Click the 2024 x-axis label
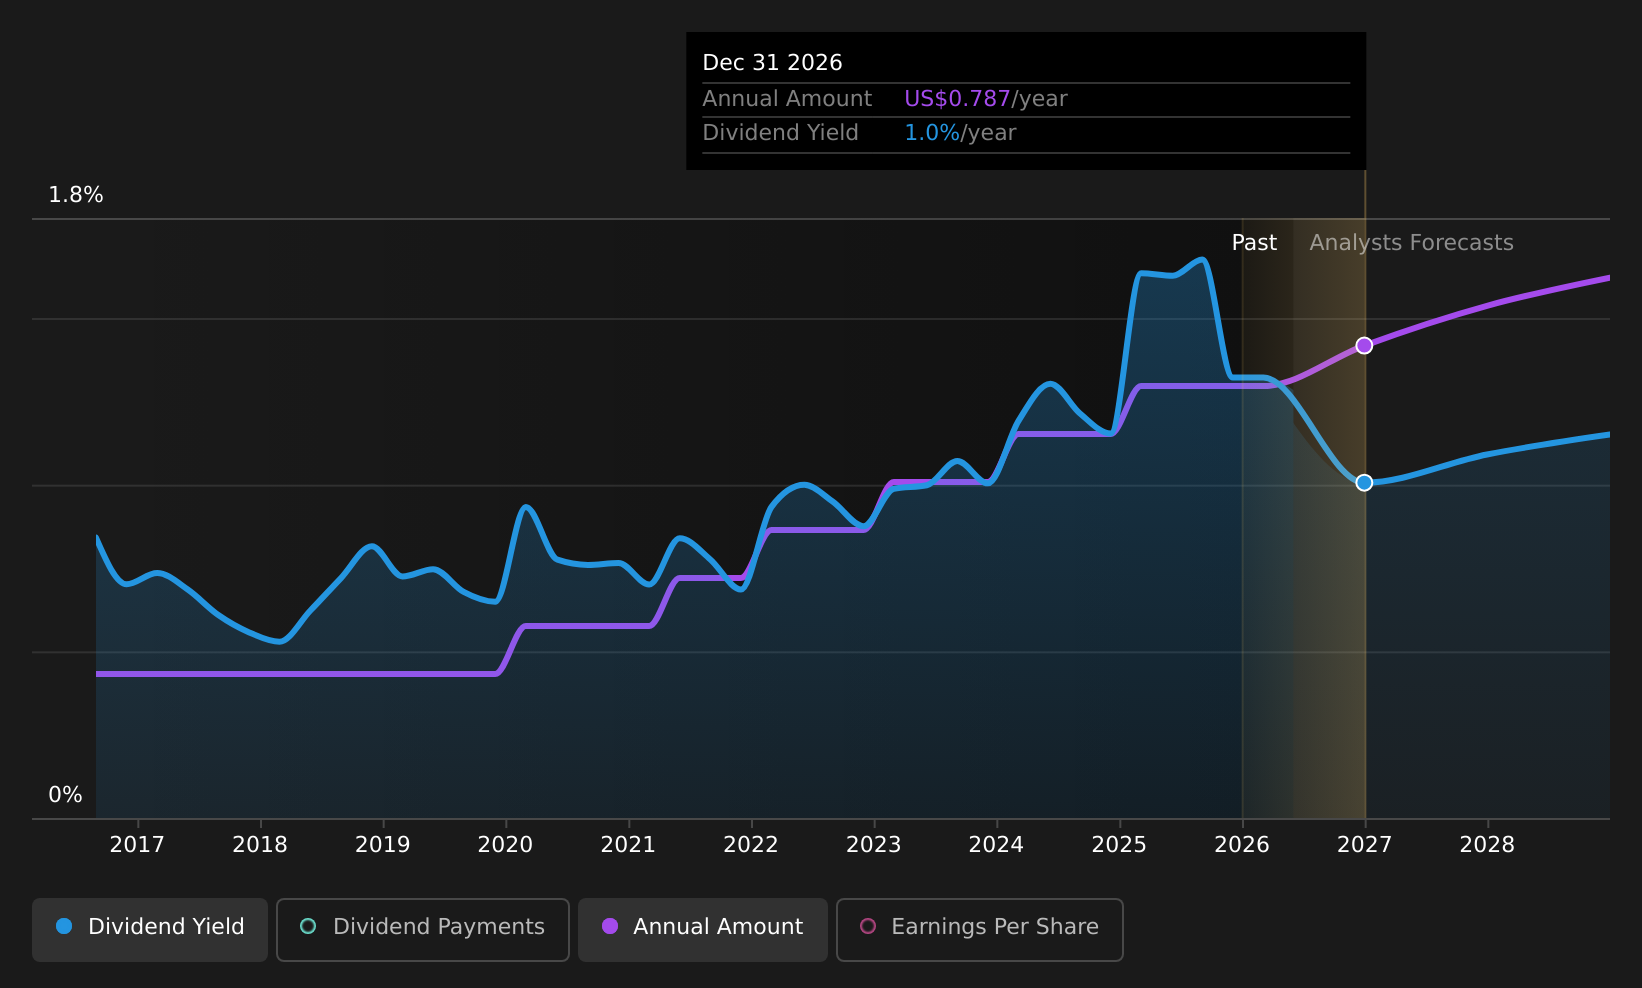The height and width of the screenshot is (988, 1642). coord(996,845)
